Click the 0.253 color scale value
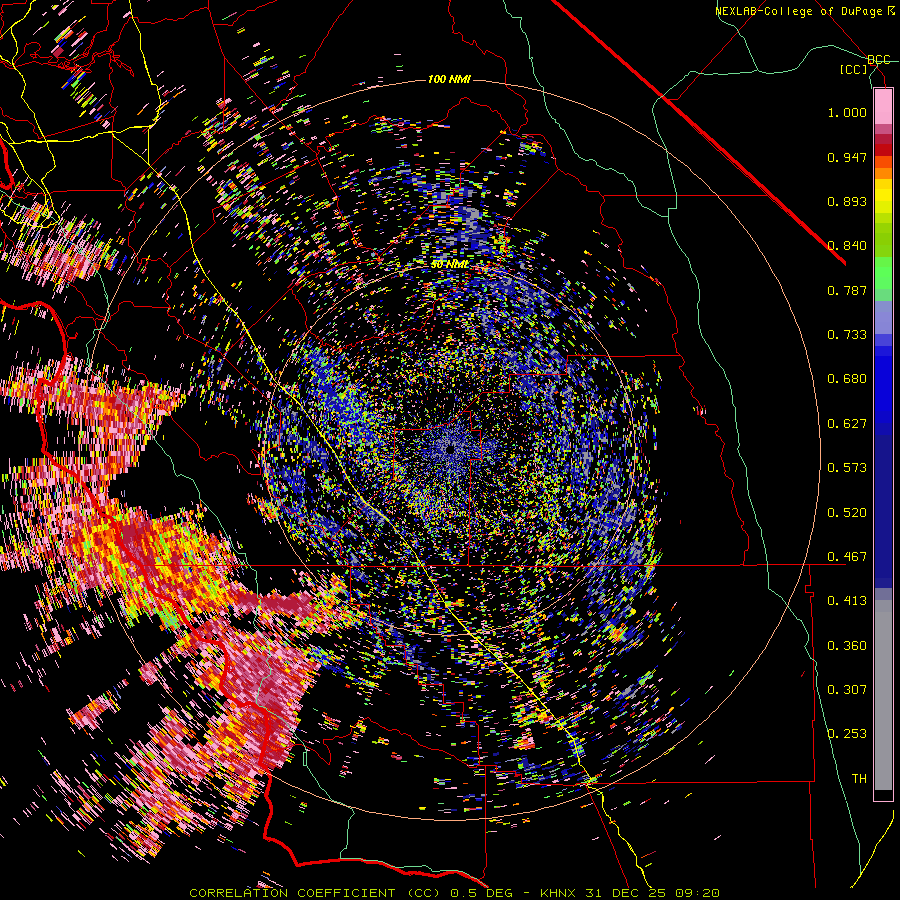This screenshot has width=900, height=900. [x=847, y=734]
